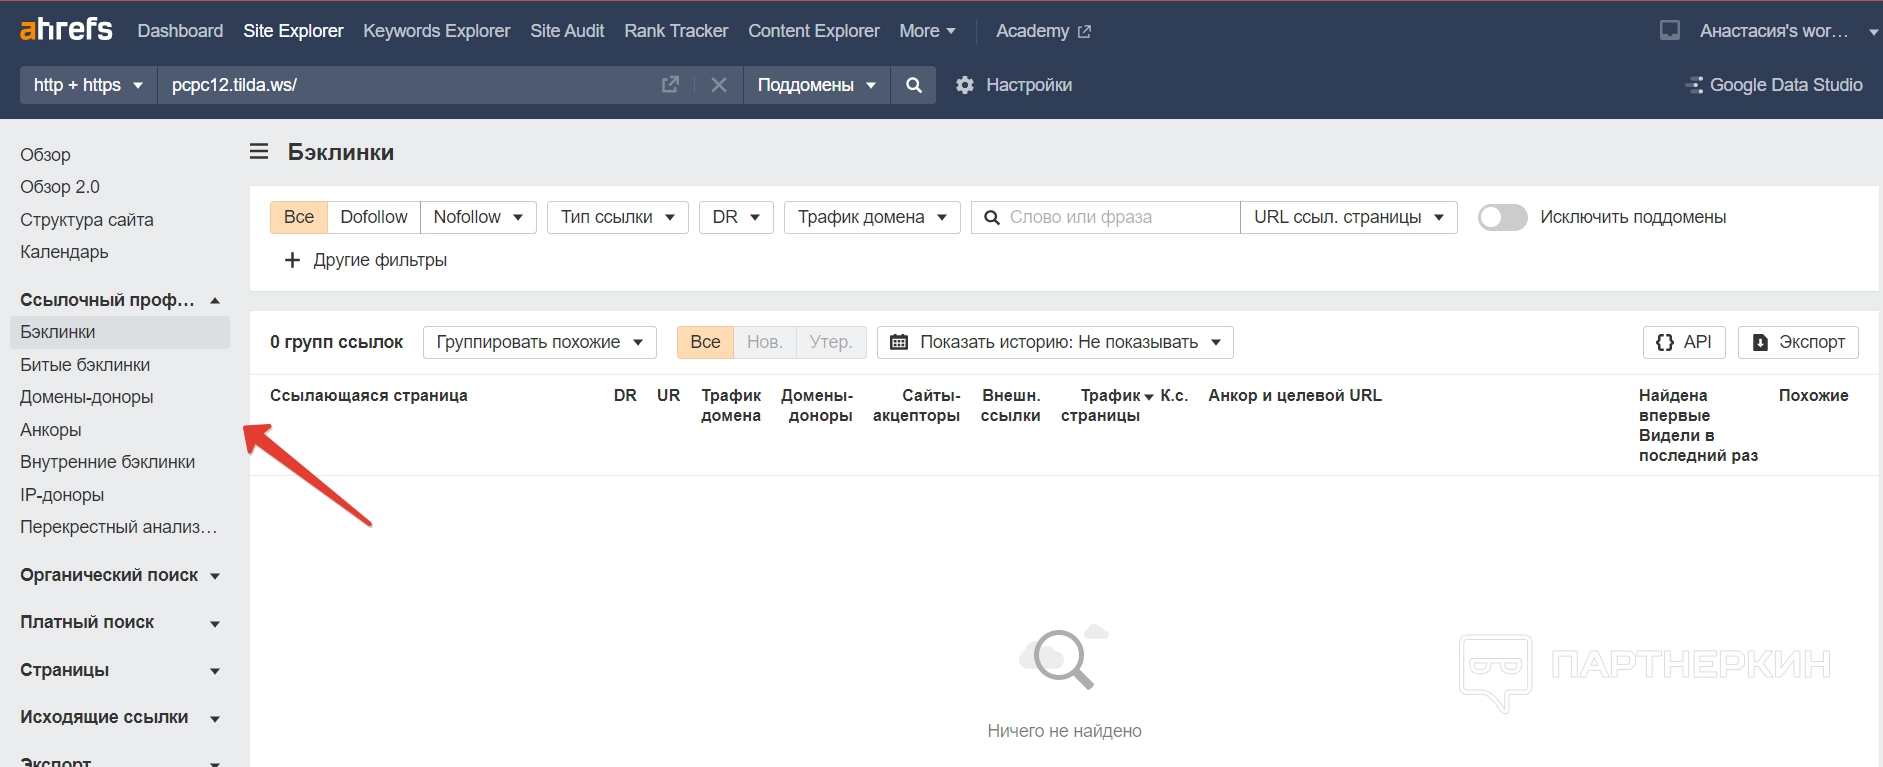
Task: Open Обзор 2.0 in sidebar
Action: [60, 187]
